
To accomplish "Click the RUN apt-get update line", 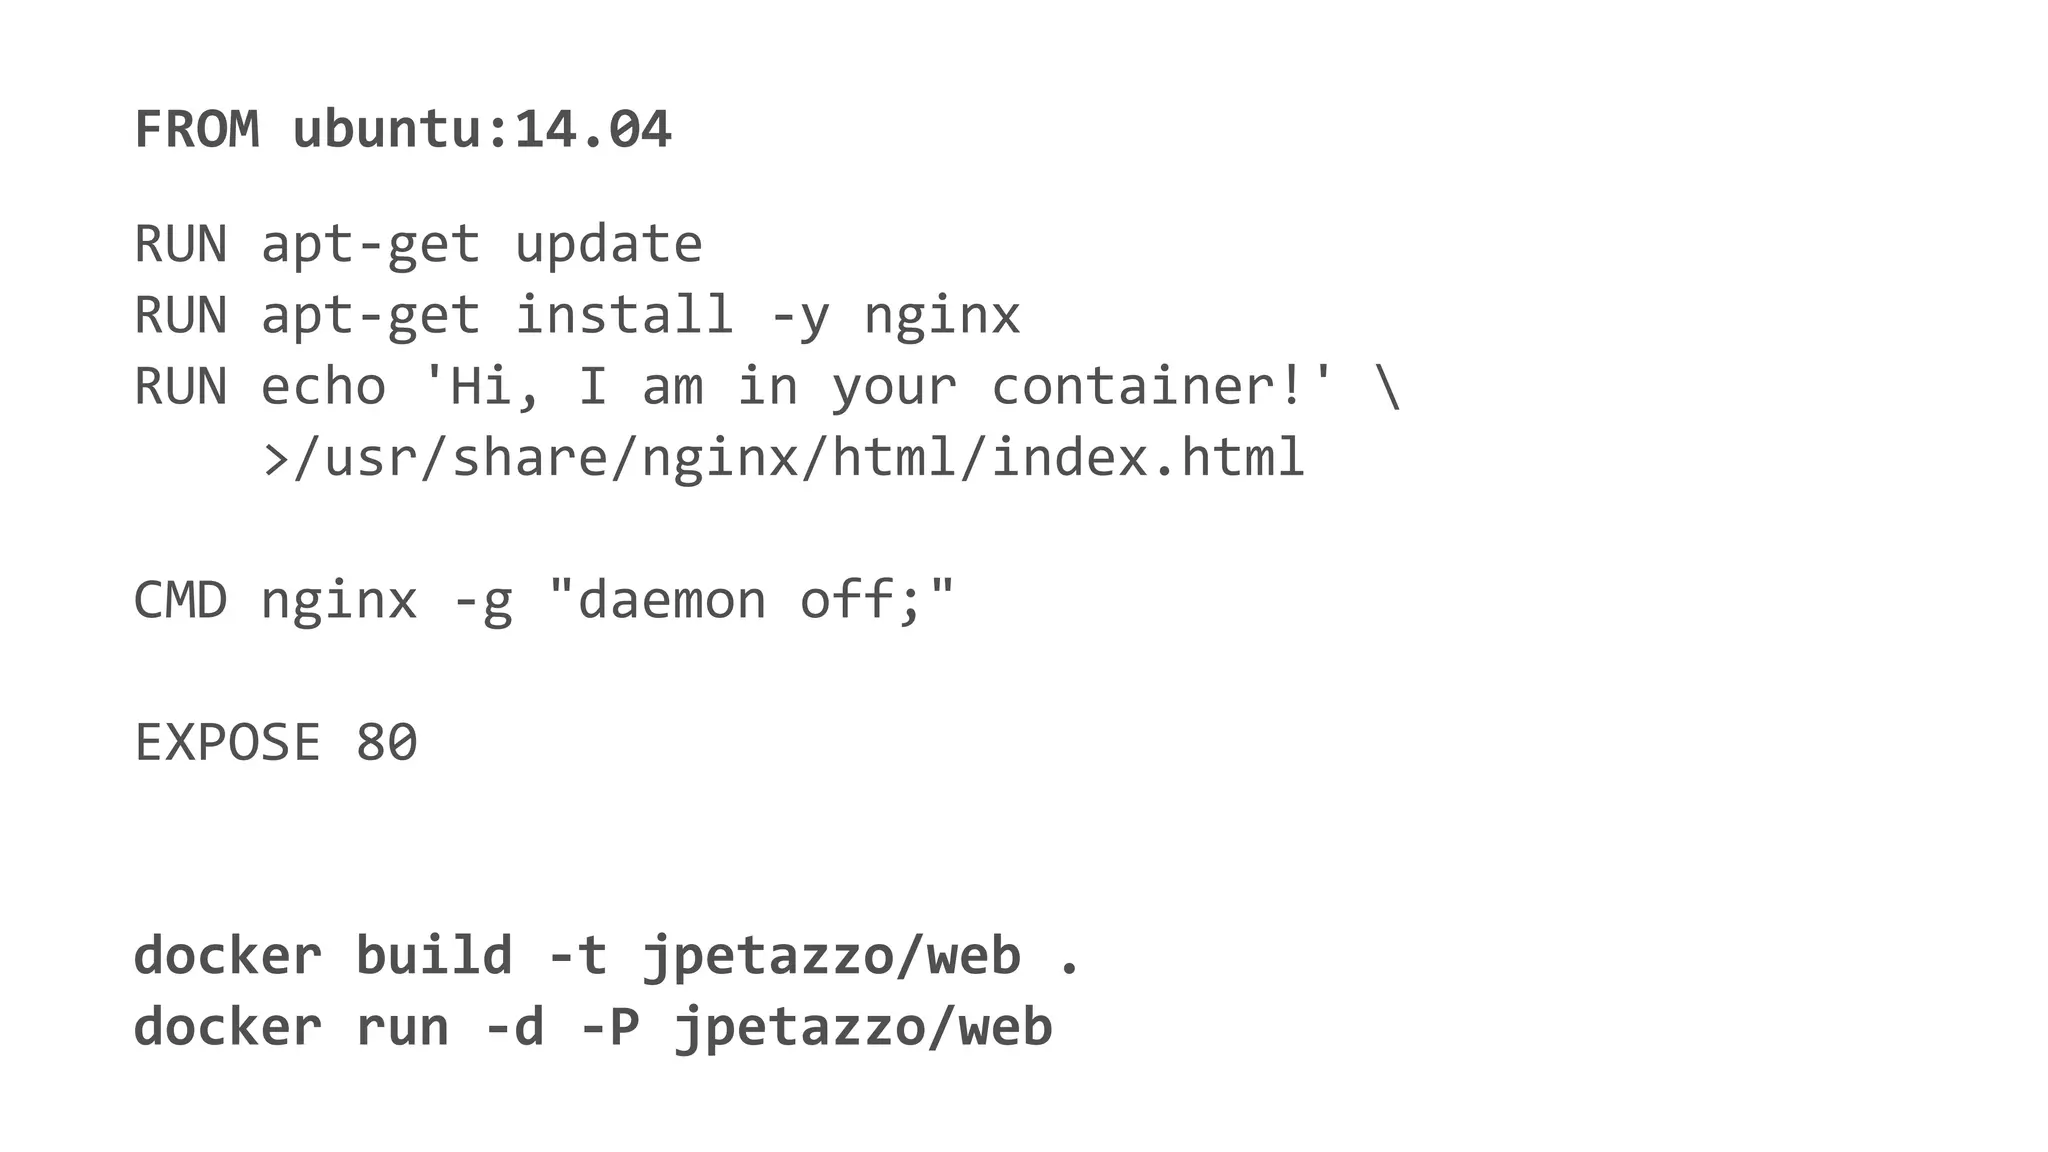I will click(418, 245).
